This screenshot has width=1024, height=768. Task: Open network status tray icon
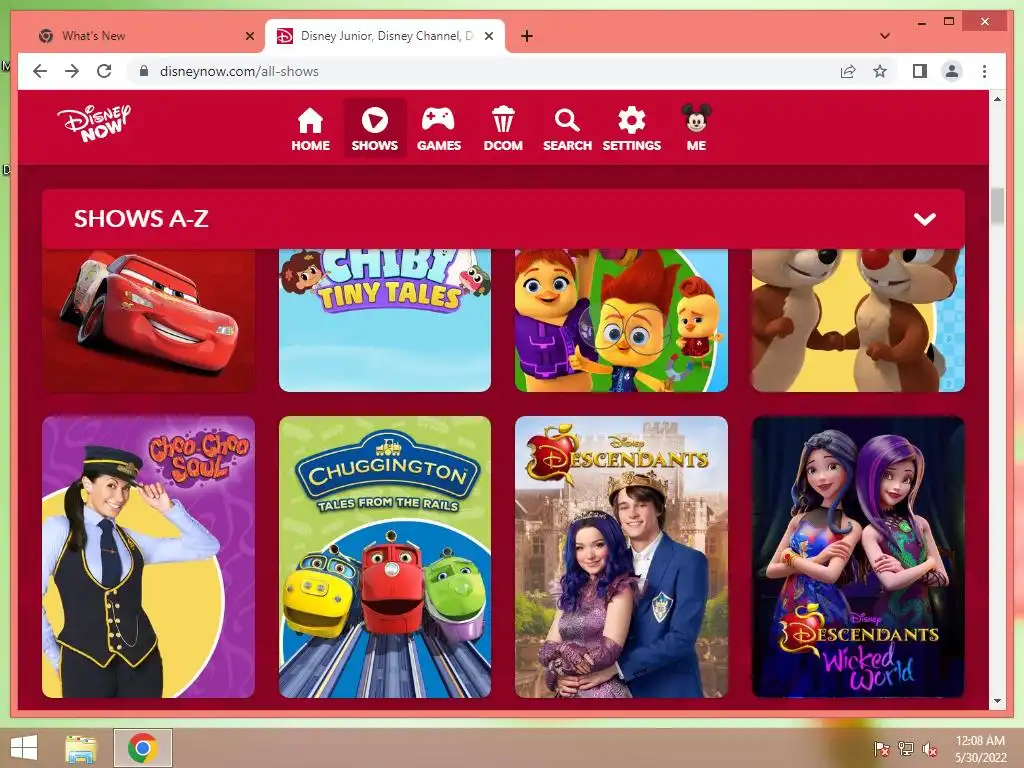click(x=905, y=749)
